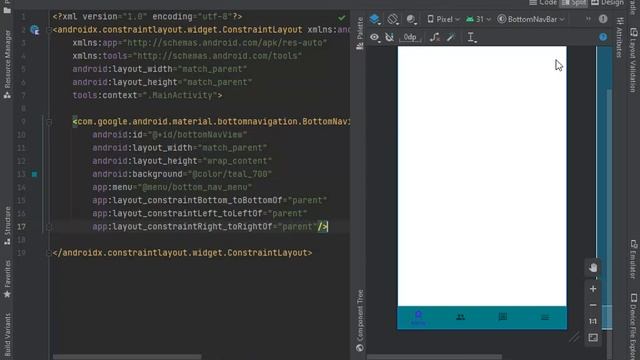The height and width of the screenshot is (360, 640).
Task: Click the "@+id/bottomNavView" id value
Action: pos(198,135)
